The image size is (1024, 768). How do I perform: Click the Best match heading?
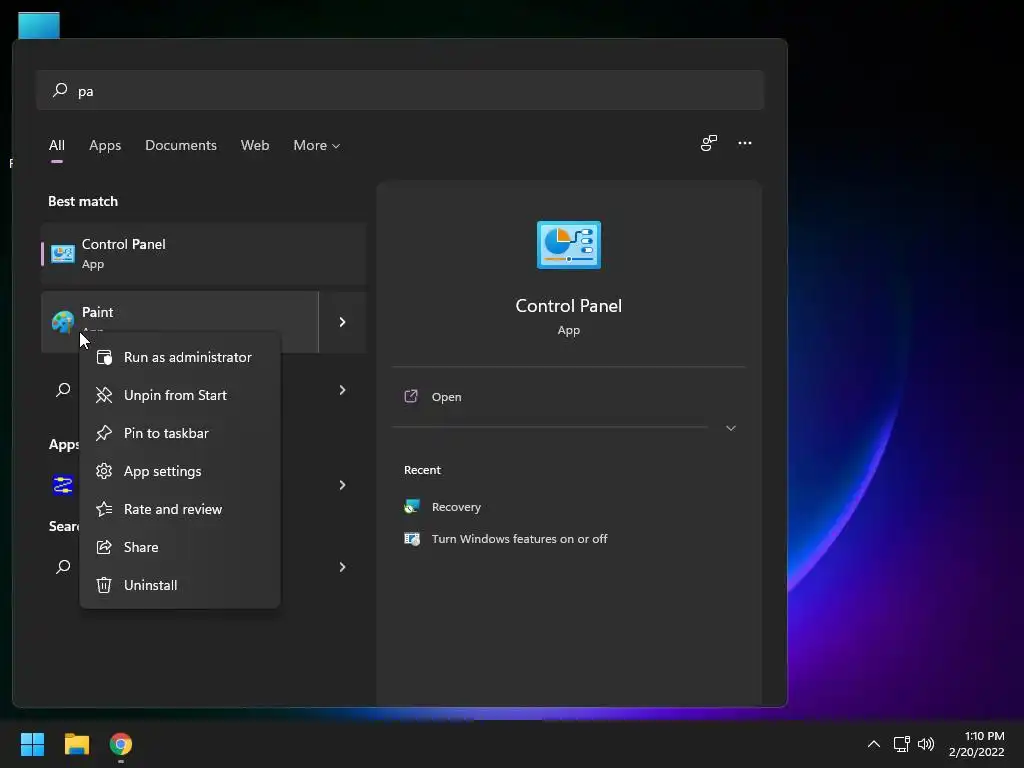(x=83, y=201)
